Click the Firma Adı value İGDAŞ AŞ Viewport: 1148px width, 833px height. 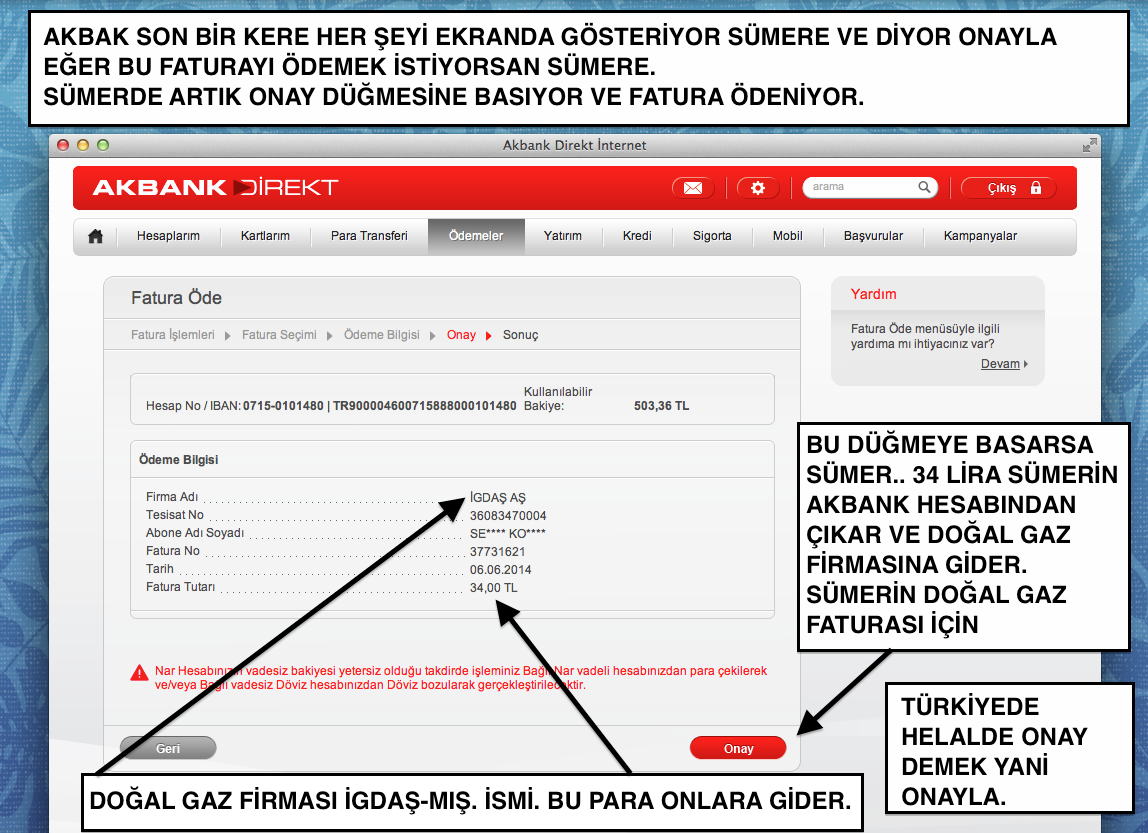point(498,497)
